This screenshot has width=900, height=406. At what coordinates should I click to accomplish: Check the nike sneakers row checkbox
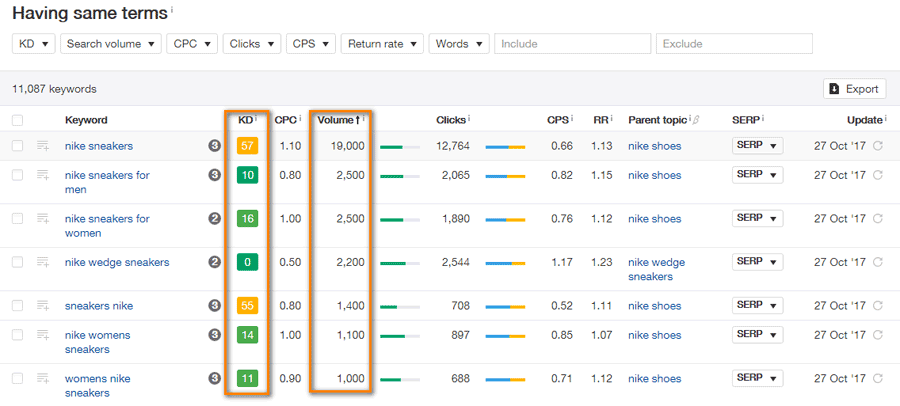(18, 146)
